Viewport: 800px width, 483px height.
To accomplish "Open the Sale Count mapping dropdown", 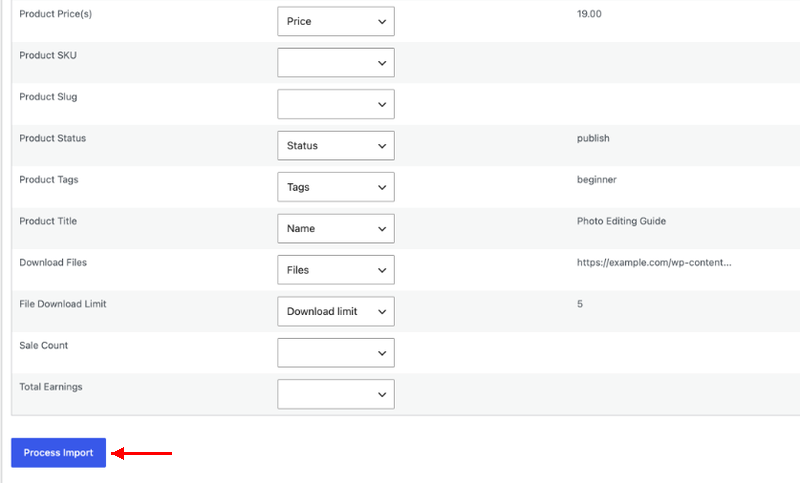I will 336,353.
